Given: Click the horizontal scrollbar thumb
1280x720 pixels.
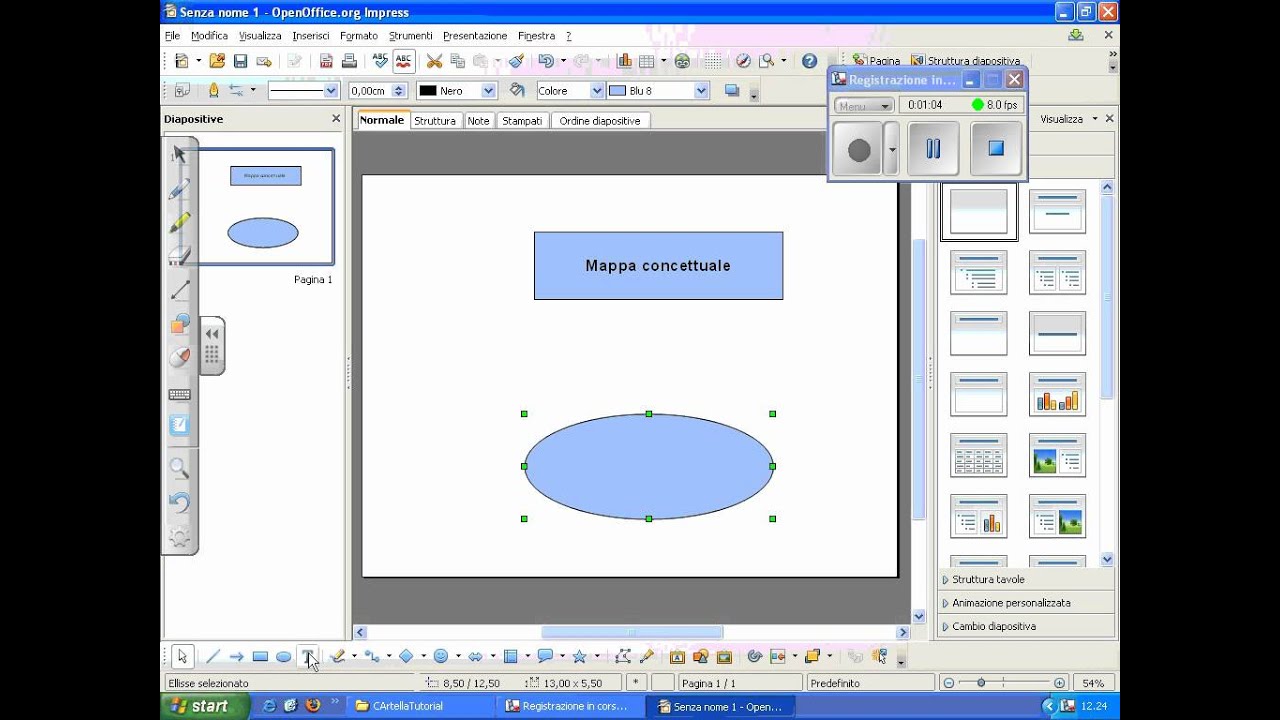Looking at the screenshot, I should coord(632,632).
